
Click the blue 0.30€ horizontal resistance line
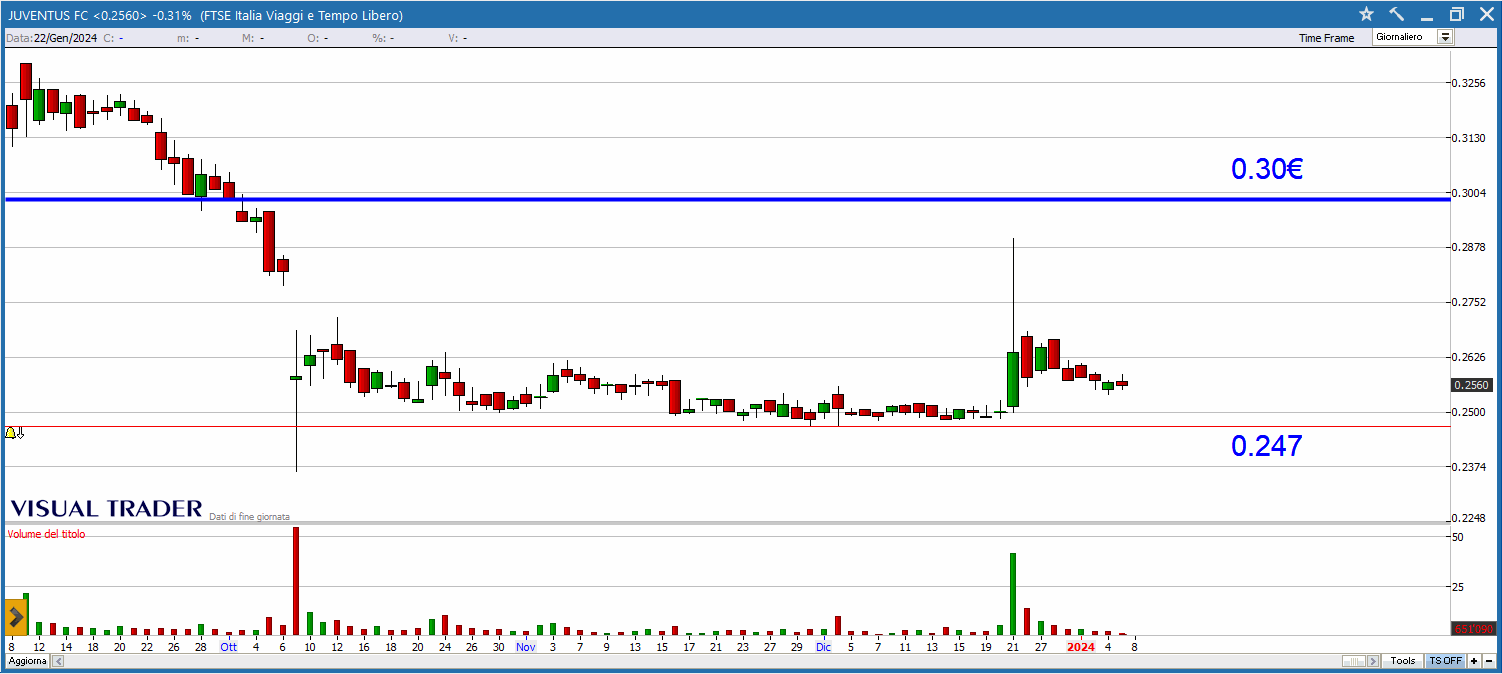click(727, 199)
